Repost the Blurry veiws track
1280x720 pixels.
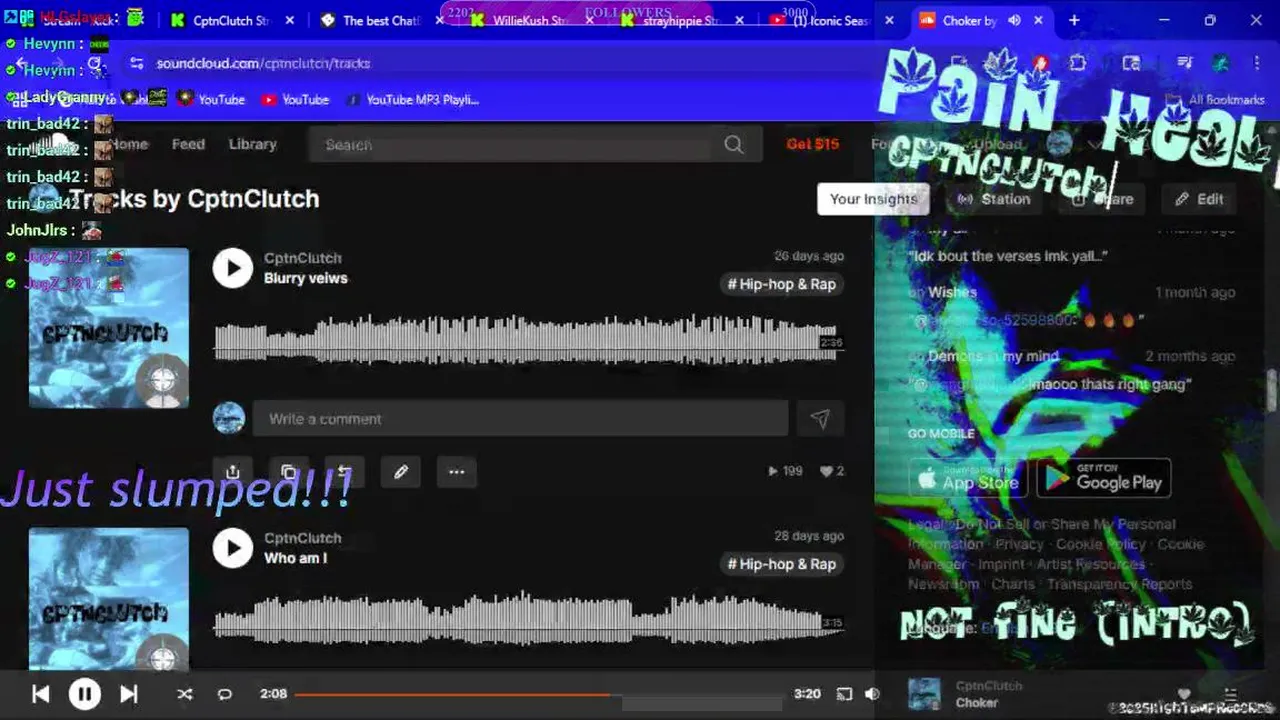pos(344,471)
